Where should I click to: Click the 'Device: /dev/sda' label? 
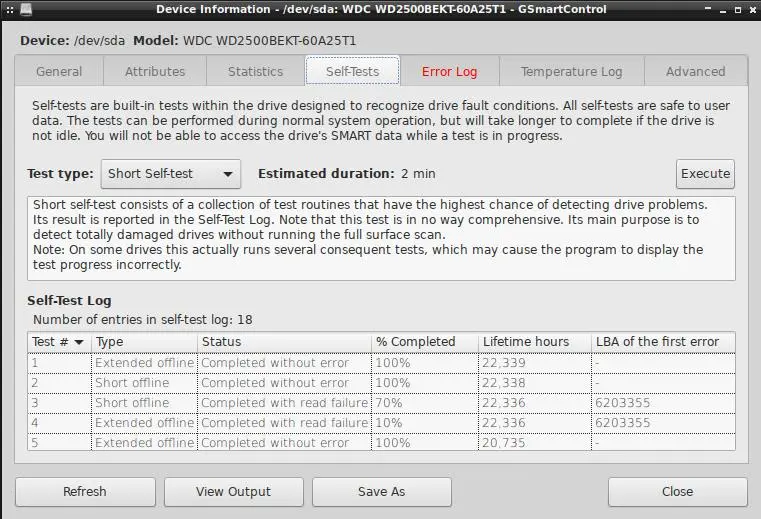[x=72, y=41]
